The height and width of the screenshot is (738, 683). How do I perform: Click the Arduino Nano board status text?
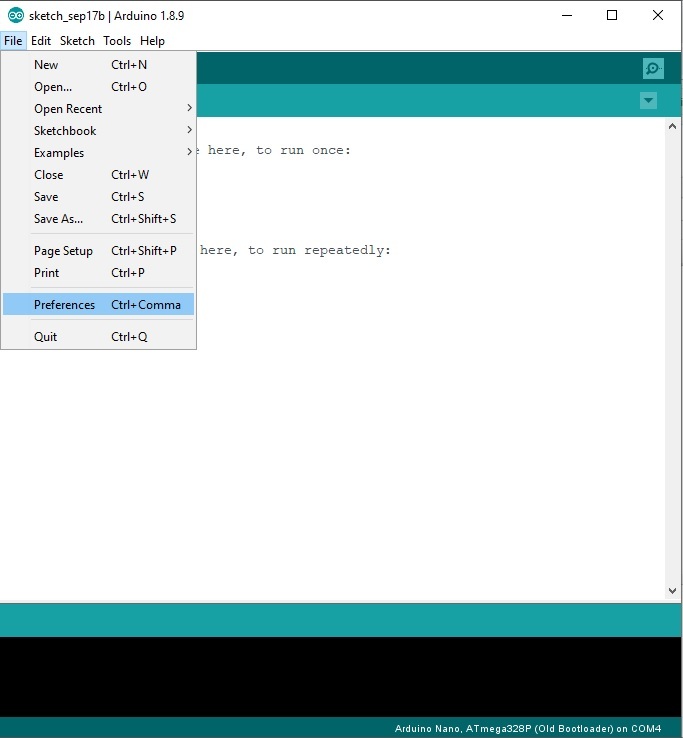(x=528, y=729)
